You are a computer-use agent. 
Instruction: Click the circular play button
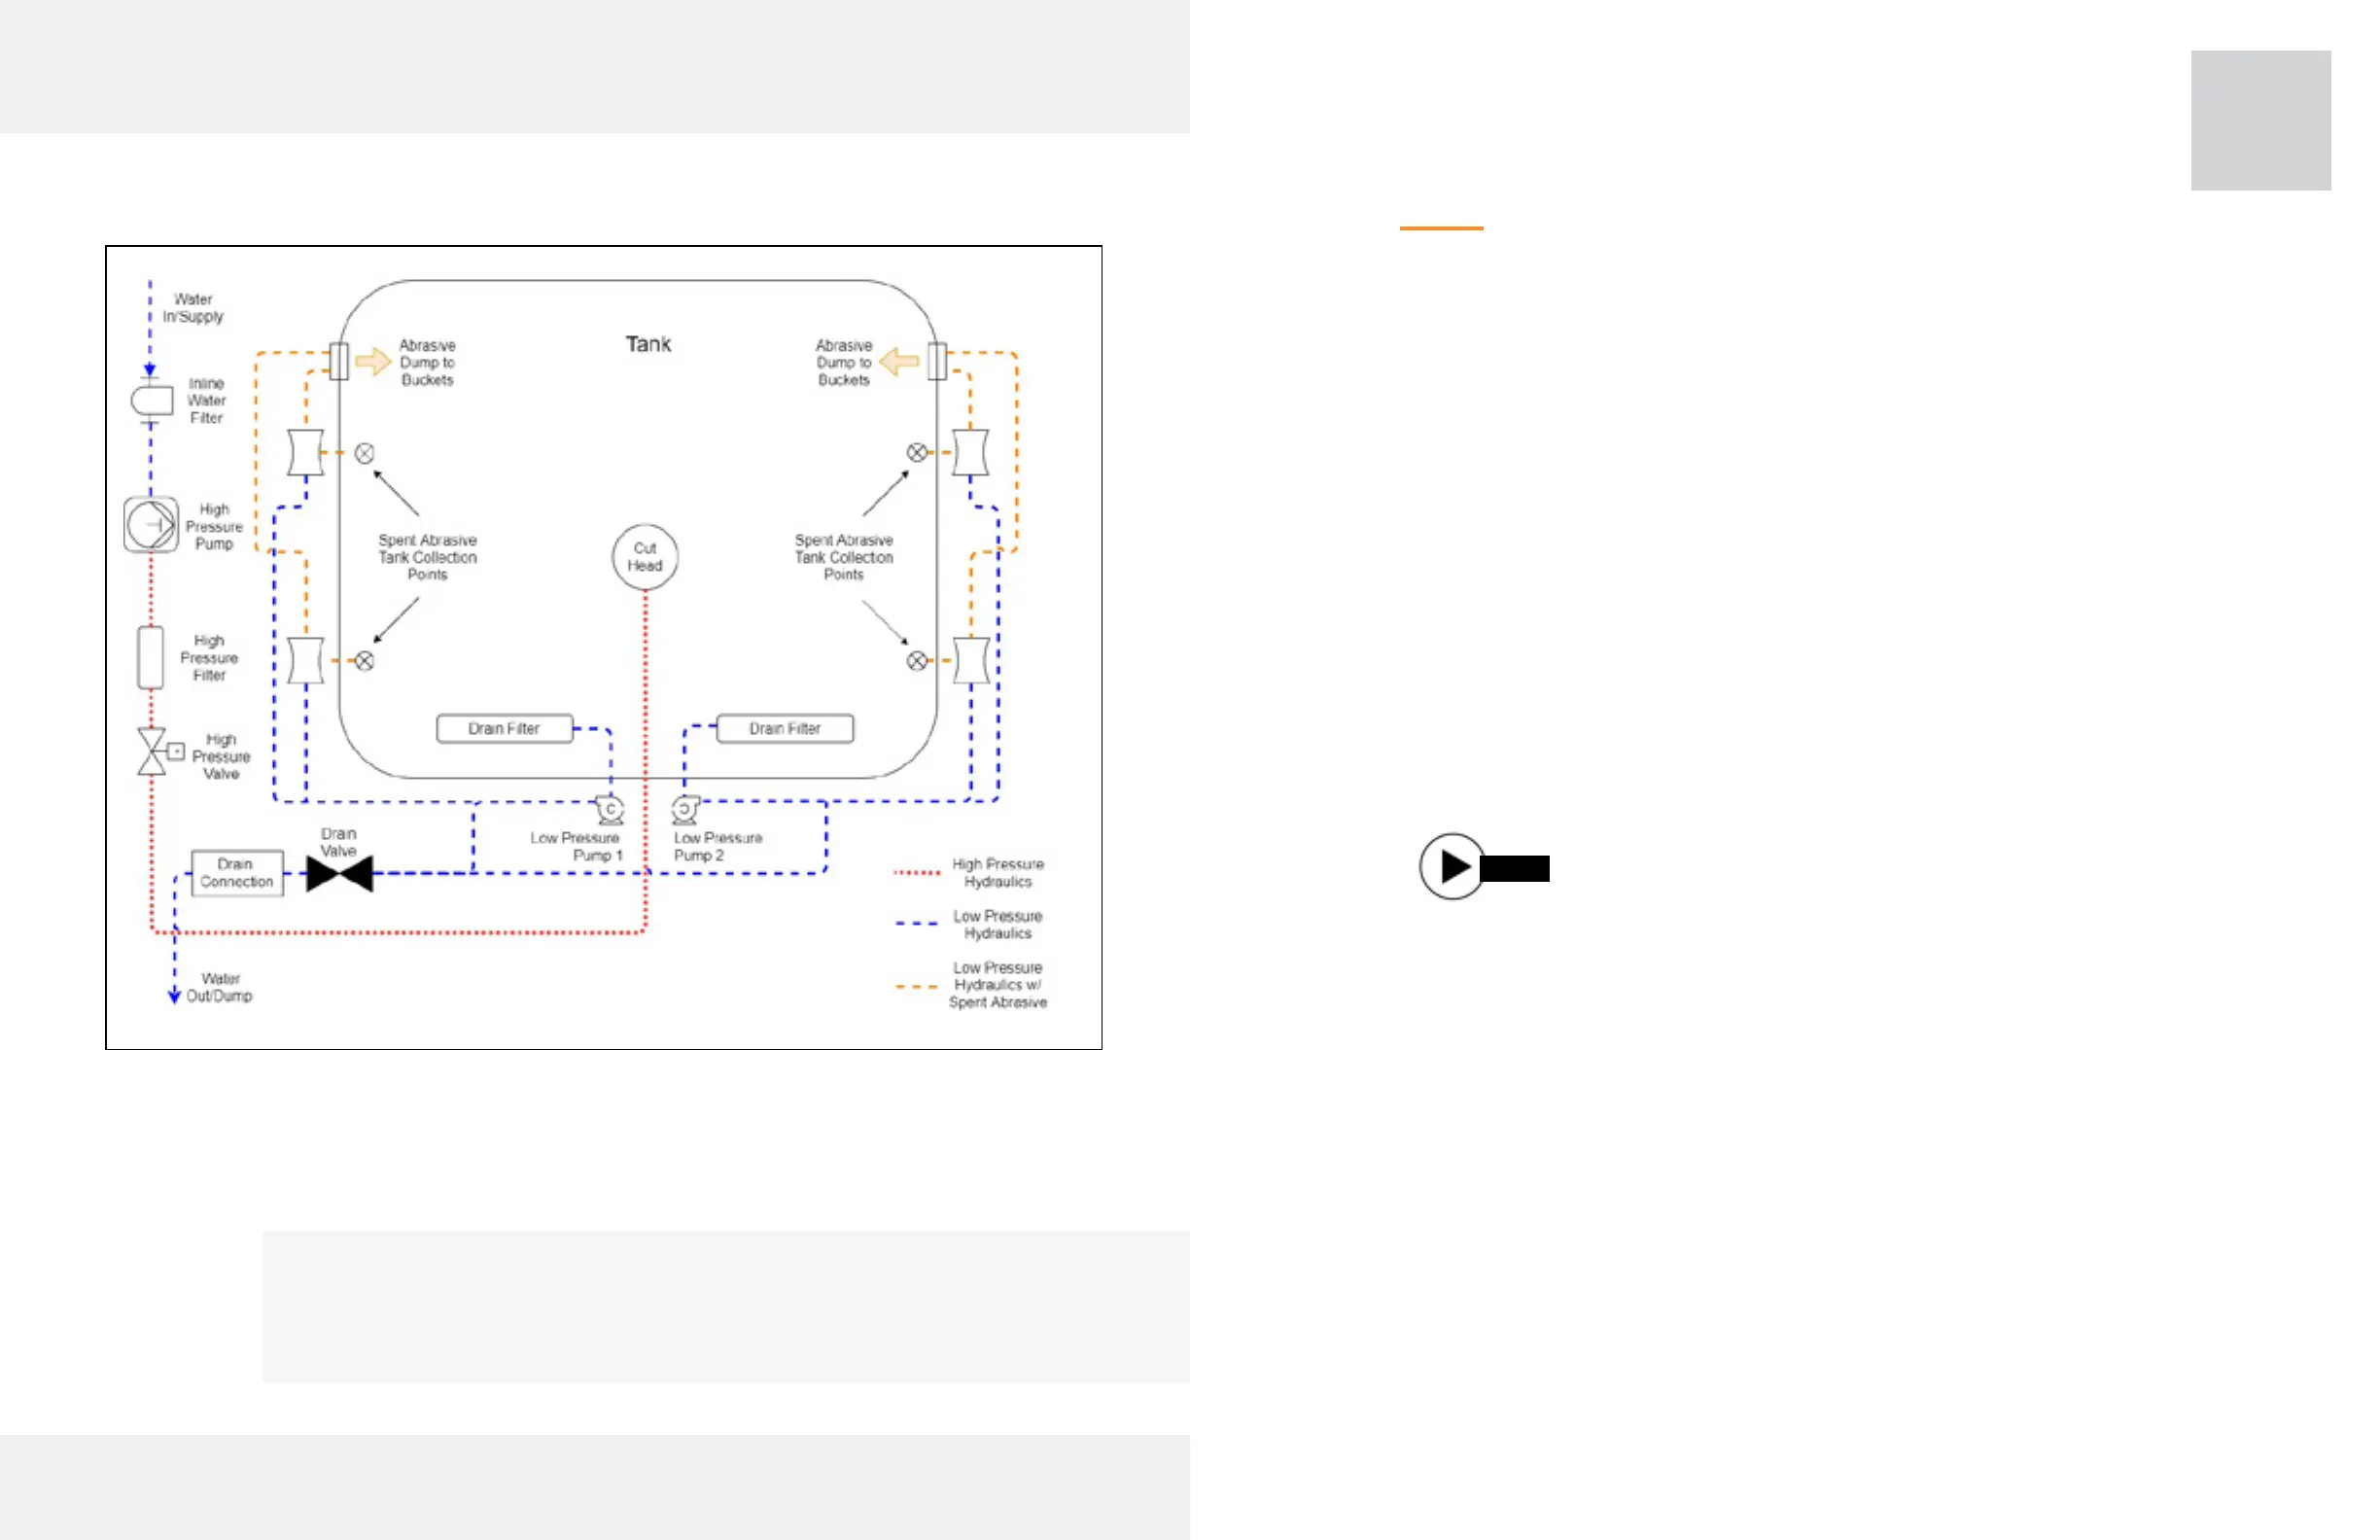point(1452,866)
